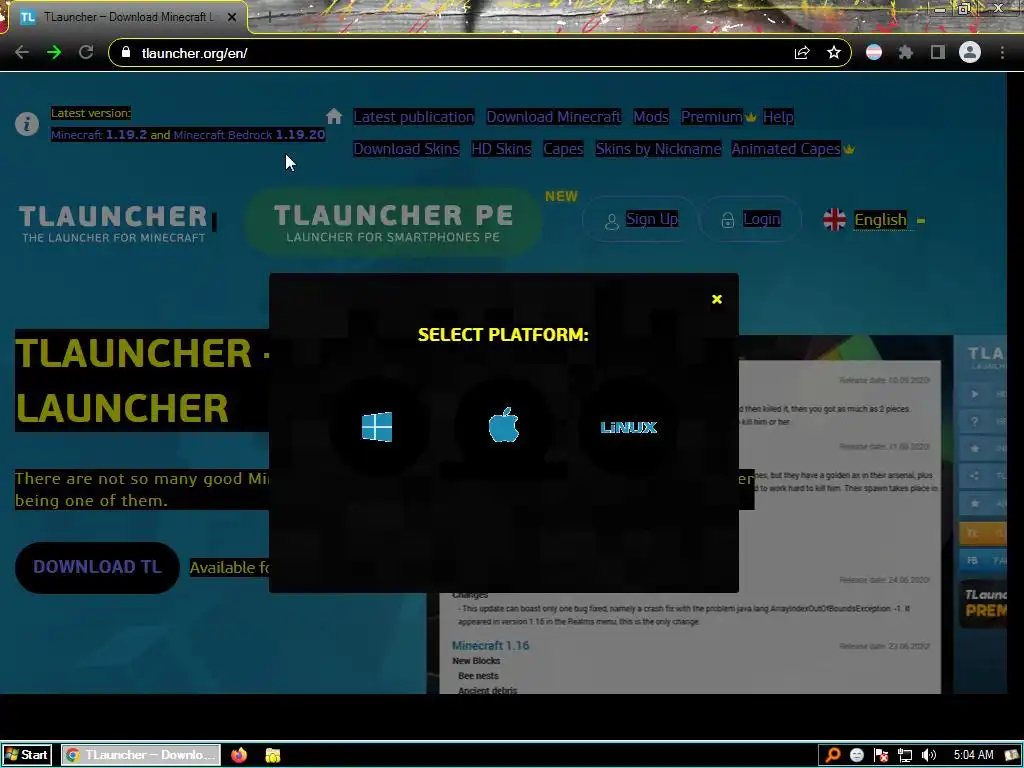Viewport: 1024px width, 768px height.
Task: Click the Minecraft 1.16 heading in preview
Action: tap(490, 645)
